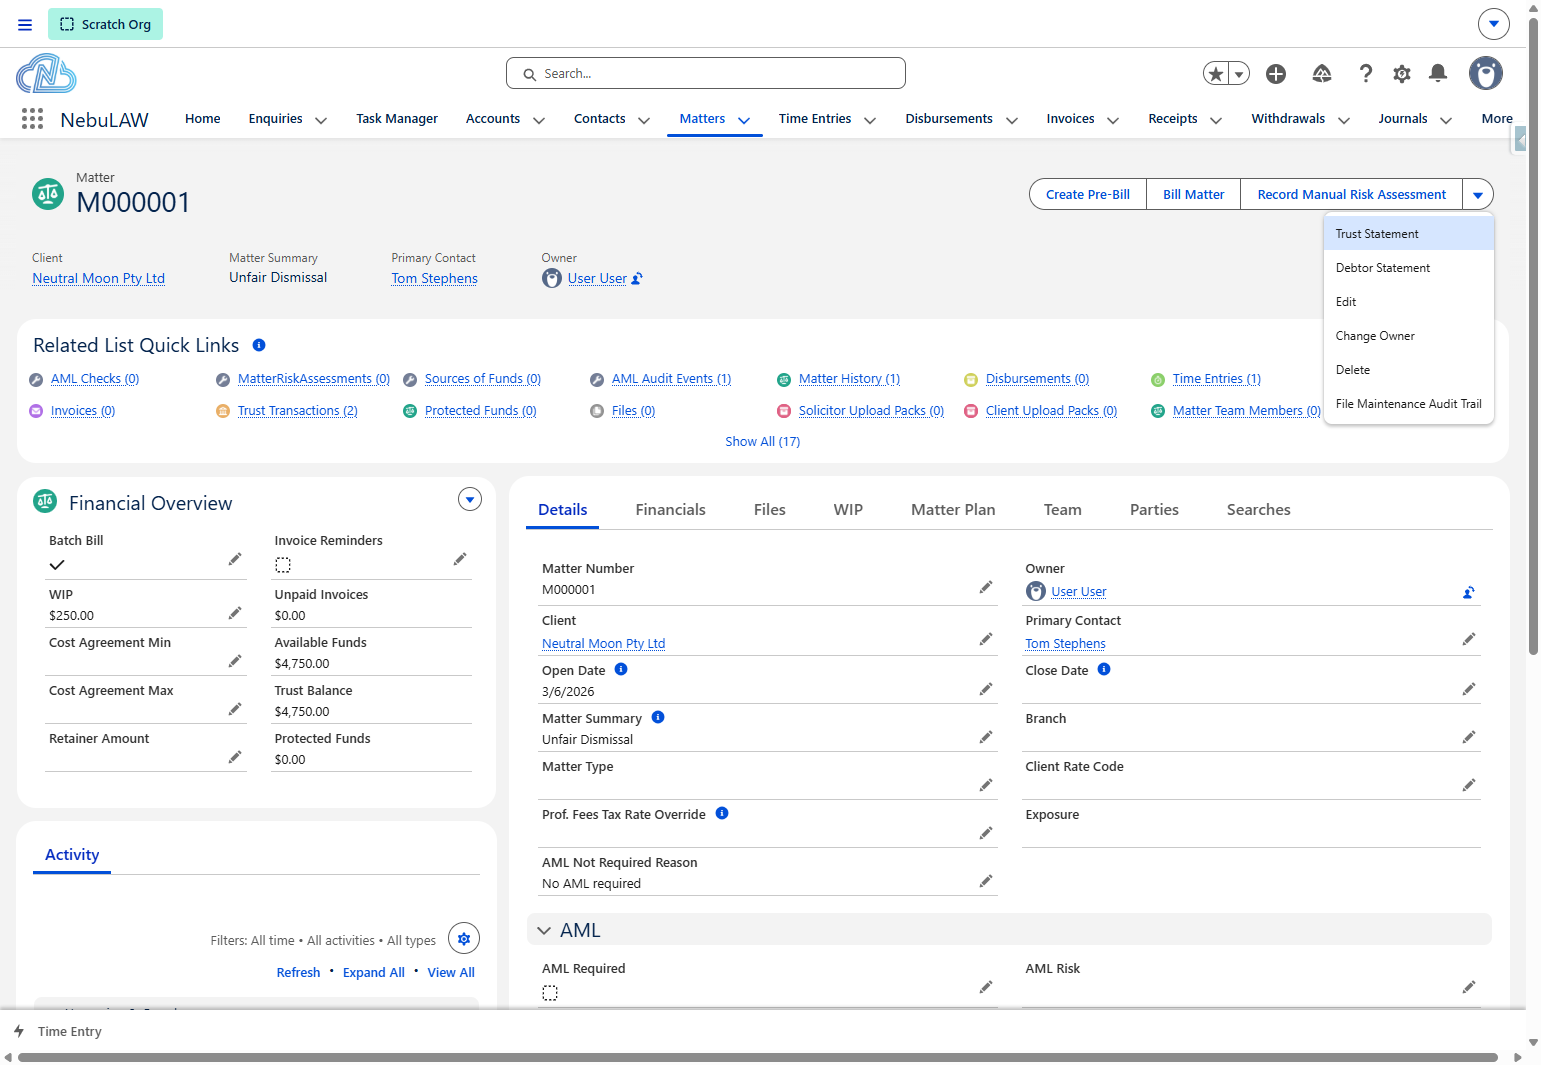The width and height of the screenshot is (1541, 1065).
Task: Open Trust Transactions (2) quick link
Action: [298, 411]
